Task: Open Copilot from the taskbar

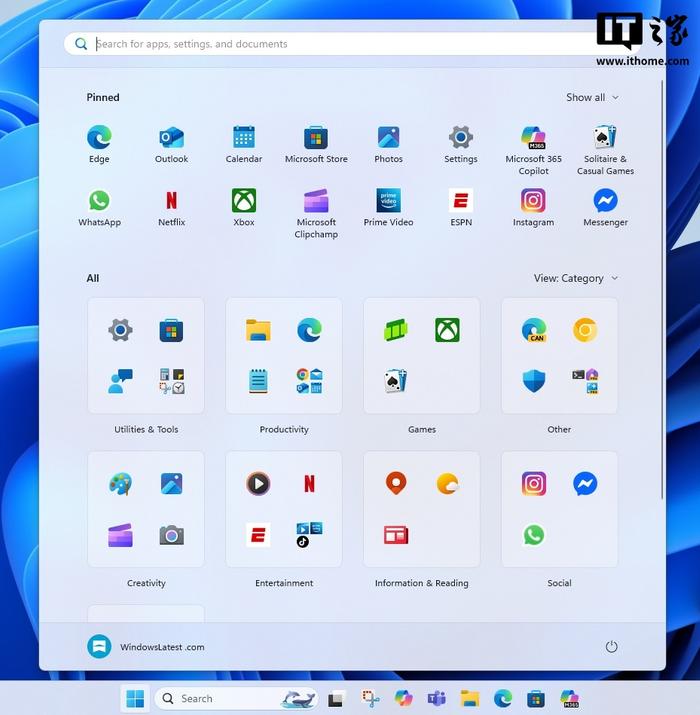Action: [404, 698]
